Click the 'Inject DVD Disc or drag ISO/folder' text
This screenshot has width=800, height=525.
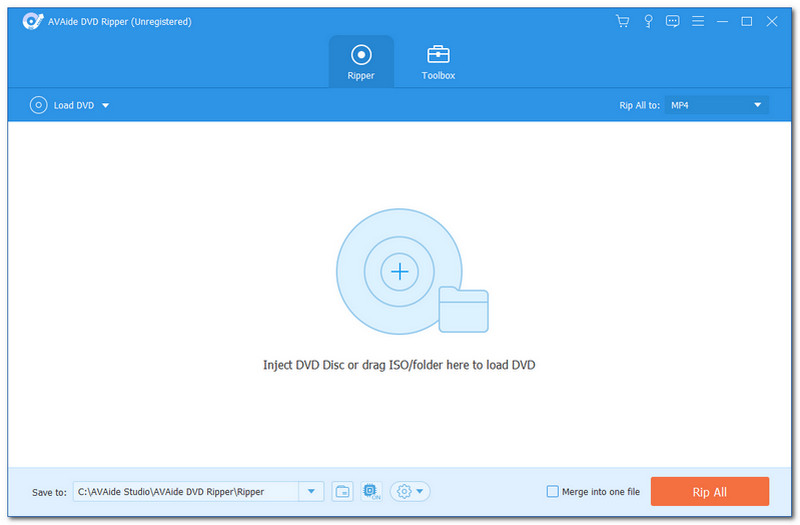click(399, 365)
